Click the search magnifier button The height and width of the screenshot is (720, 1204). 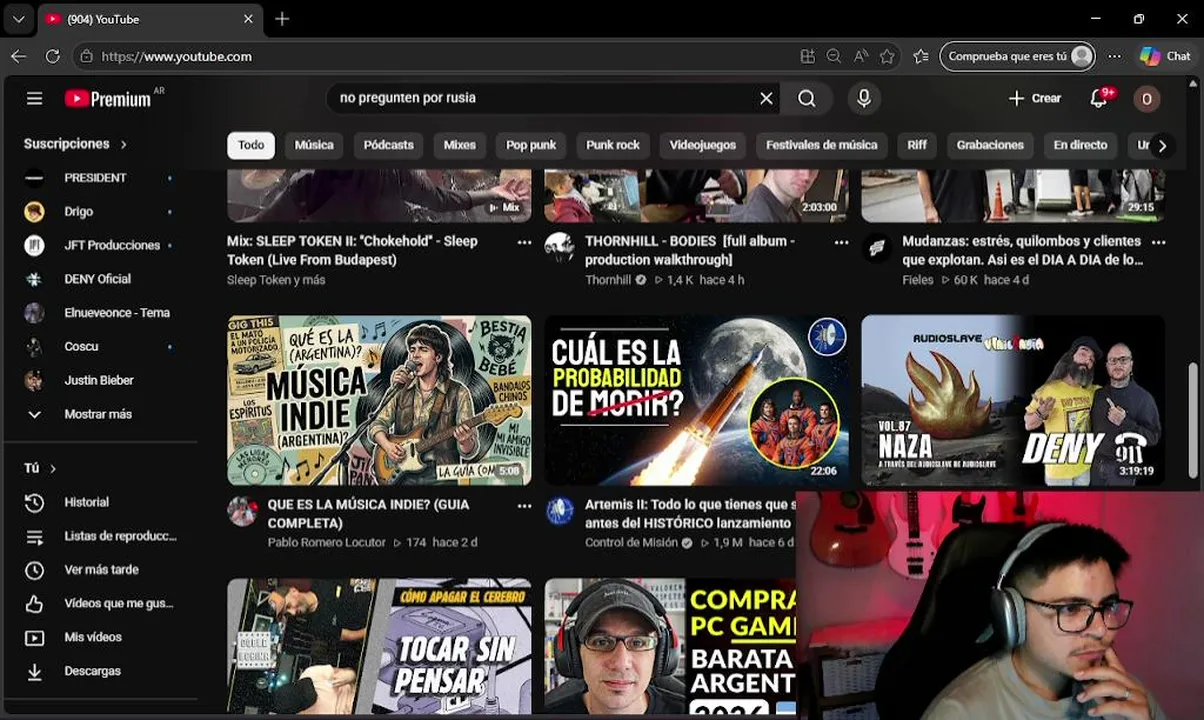(x=807, y=98)
